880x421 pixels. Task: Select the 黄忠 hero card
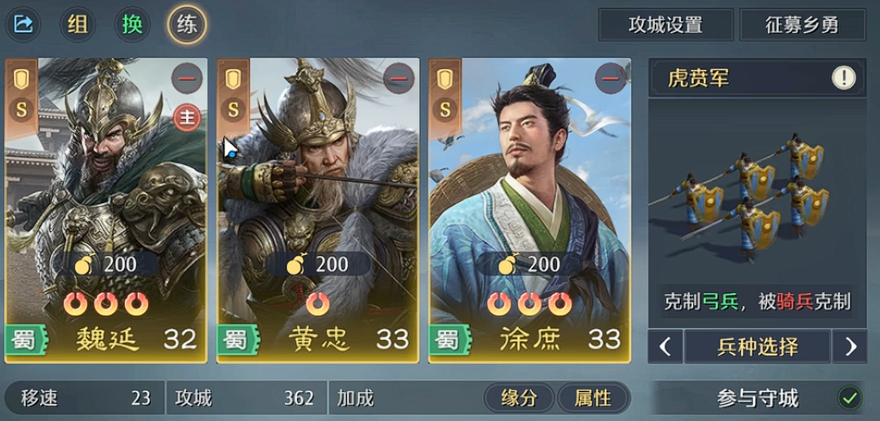tap(318, 210)
